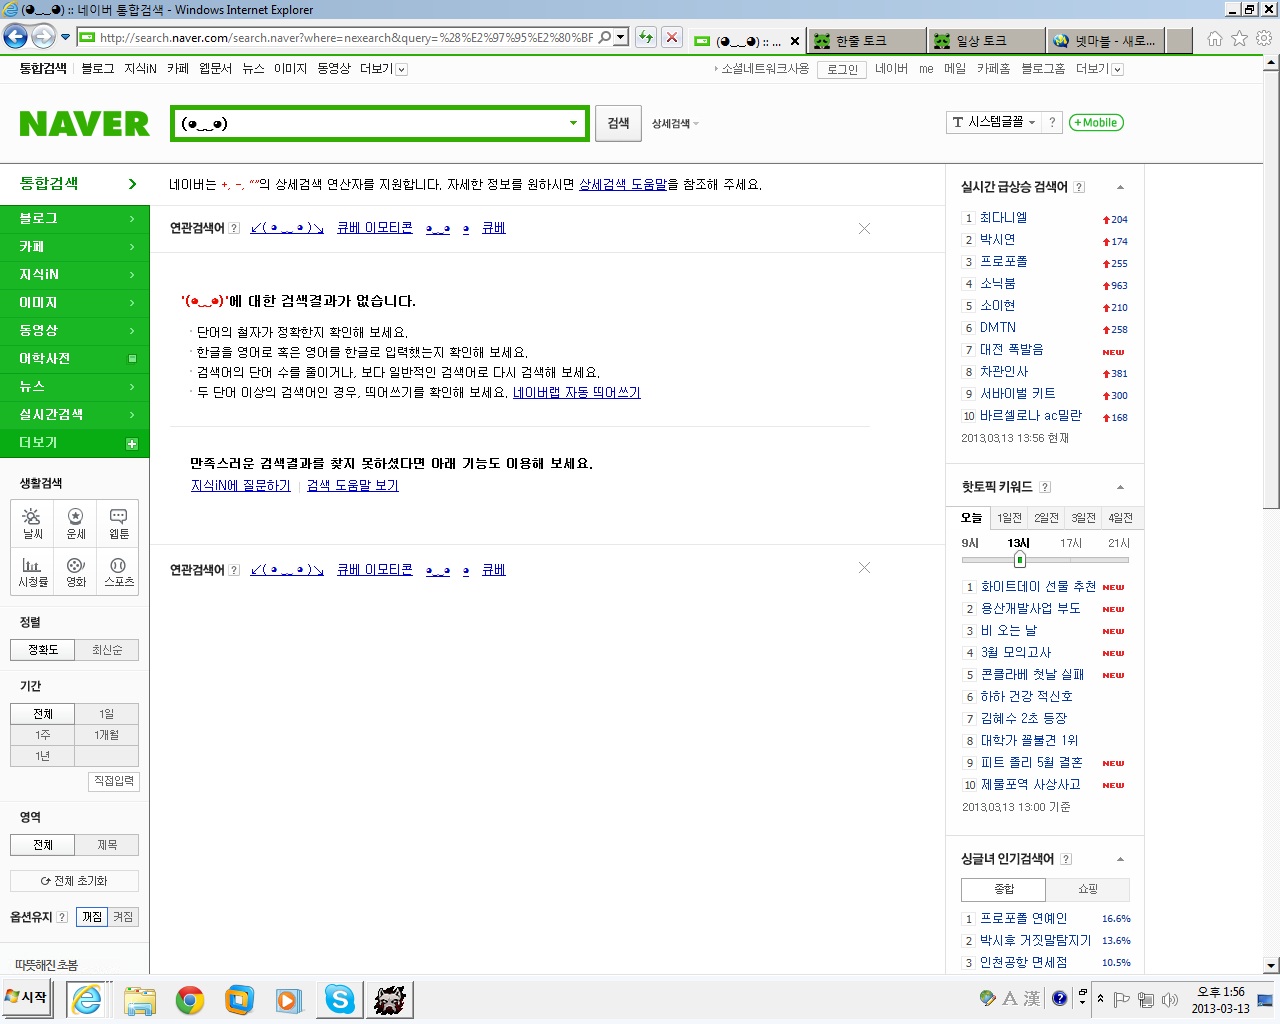This screenshot has height=1024, width=1280.
Task: Open the IE home icon
Action: click(1214, 39)
